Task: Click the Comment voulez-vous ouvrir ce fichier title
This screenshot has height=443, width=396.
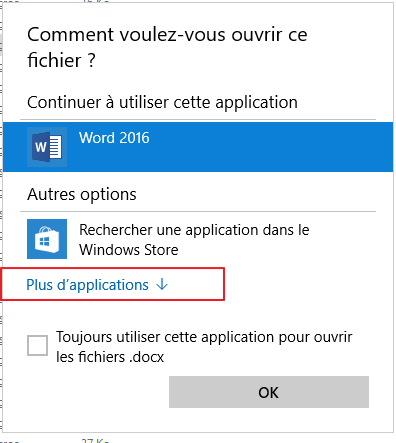Action: click(x=167, y=47)
